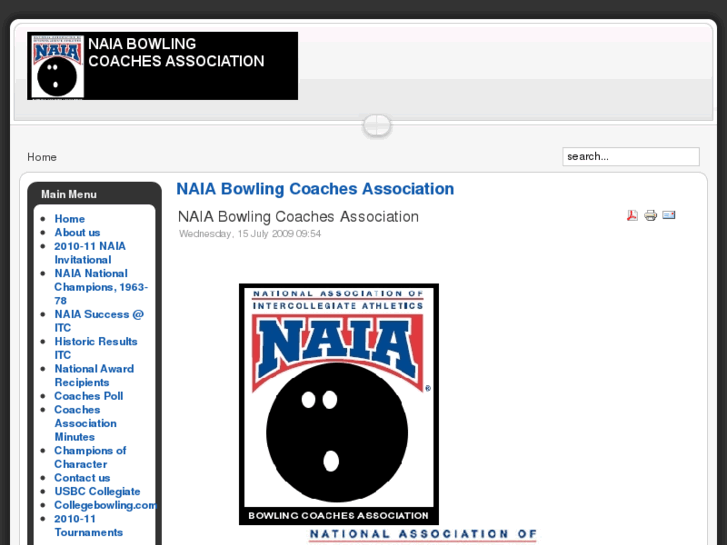The width and height of the screenshot is (727, 545).
Task: Open the Coaches Poll link
Action: click(89, 396)
